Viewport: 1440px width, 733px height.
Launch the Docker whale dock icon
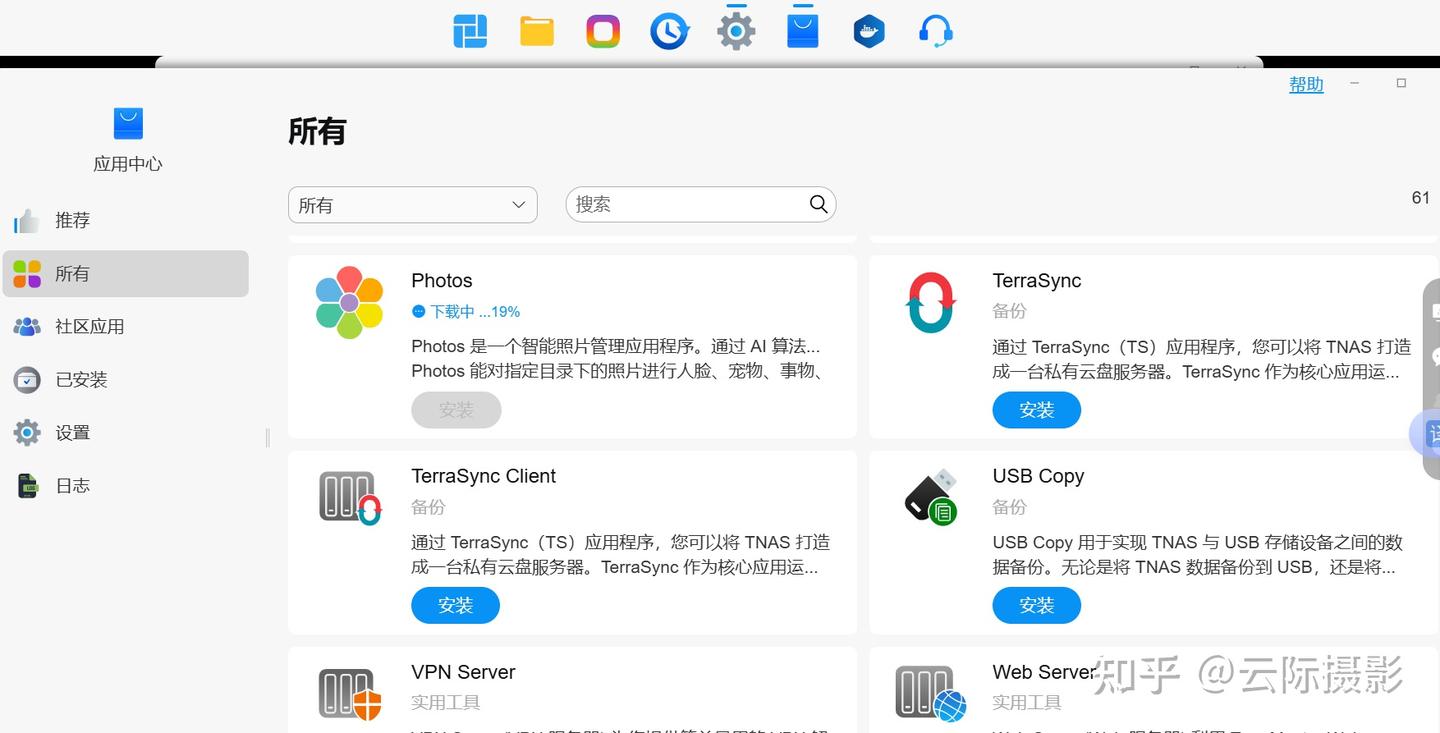pyautogui.click(x=869, y=31)
